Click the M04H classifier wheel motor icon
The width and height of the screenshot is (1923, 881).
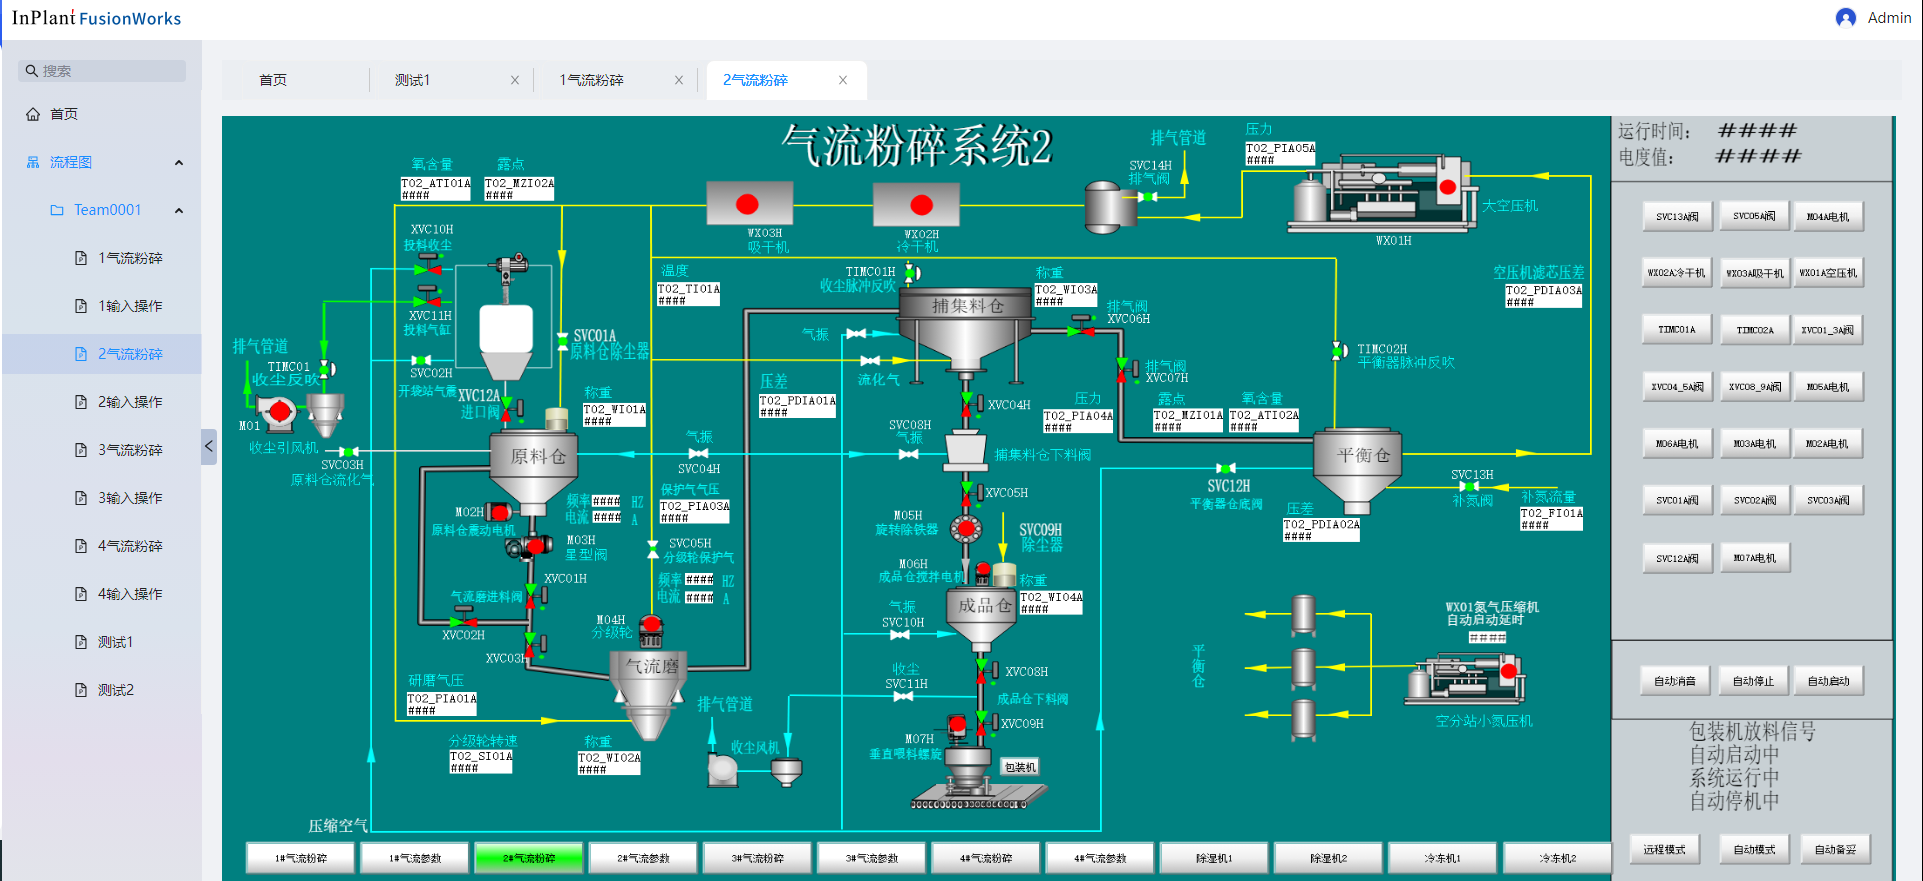point(651,630)
